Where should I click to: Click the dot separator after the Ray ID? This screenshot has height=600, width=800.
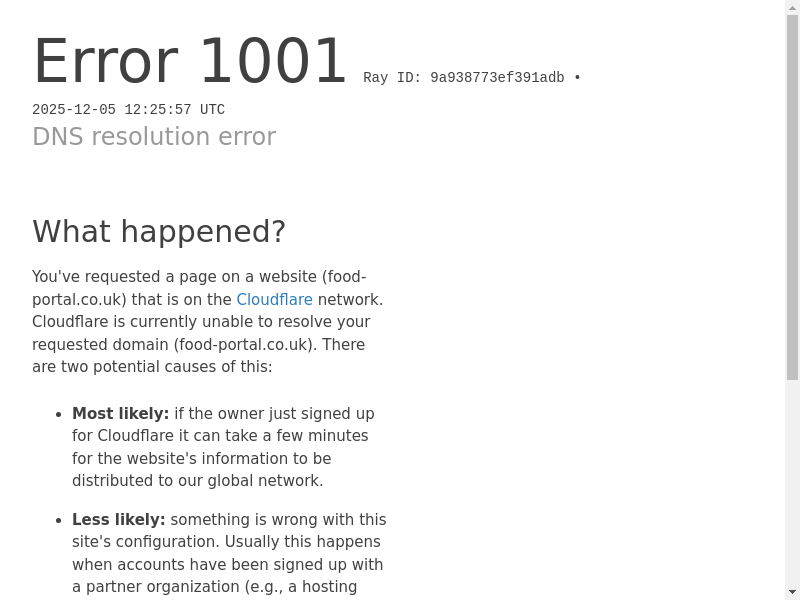tap(577, 78)
